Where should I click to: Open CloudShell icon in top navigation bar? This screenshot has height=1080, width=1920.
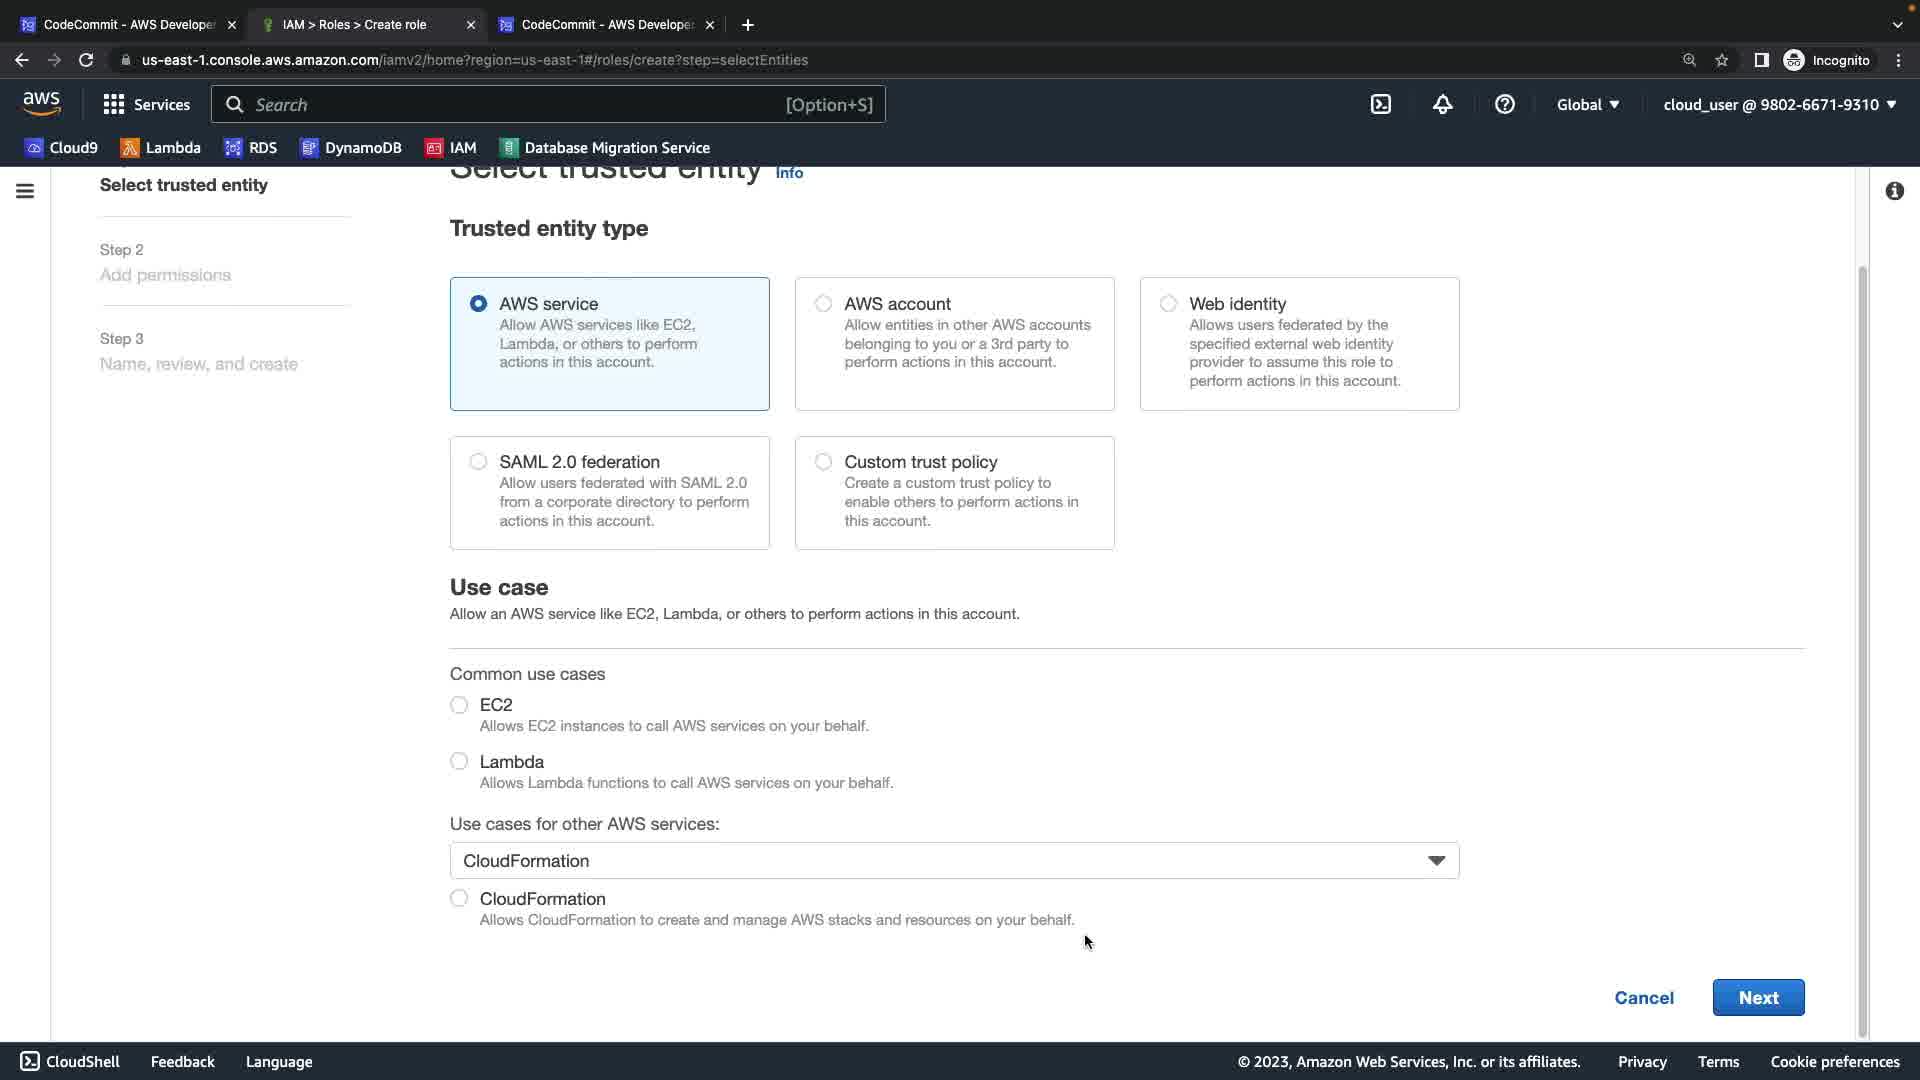pyautogui.click(x=1380, y=104)
